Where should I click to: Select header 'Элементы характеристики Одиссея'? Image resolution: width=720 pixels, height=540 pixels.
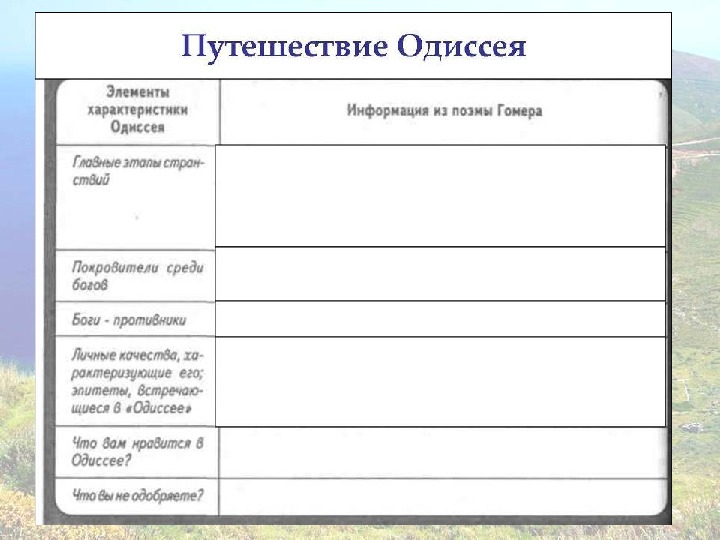click(x=138, y=109)
